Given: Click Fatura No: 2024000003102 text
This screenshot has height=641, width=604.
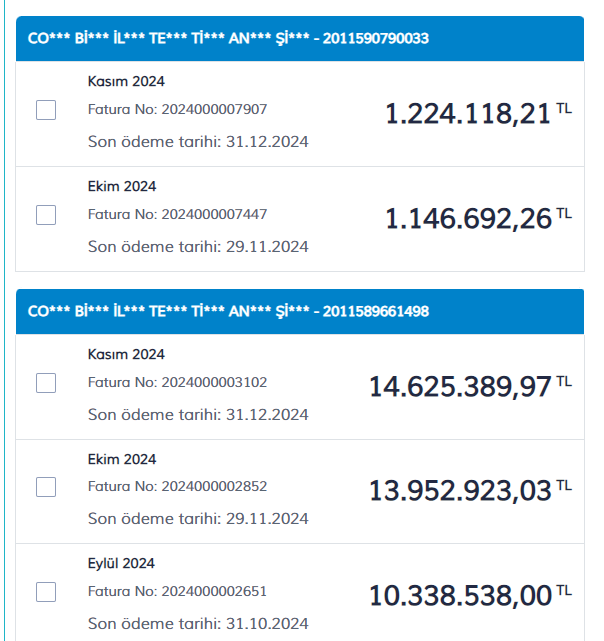Looking at the screenshot, I should click(x=177, y=382).
